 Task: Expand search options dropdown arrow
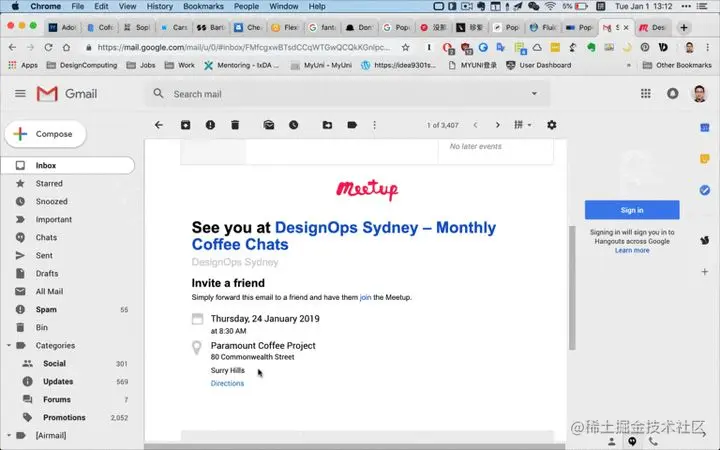(x=534, y=93)
